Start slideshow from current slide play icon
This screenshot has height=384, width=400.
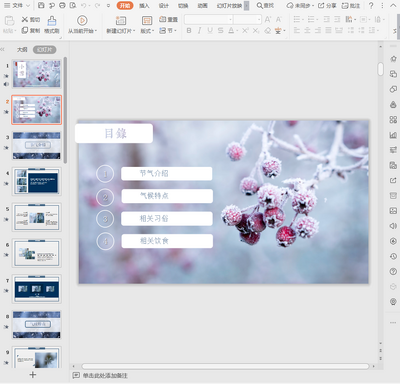pos(82,20)
